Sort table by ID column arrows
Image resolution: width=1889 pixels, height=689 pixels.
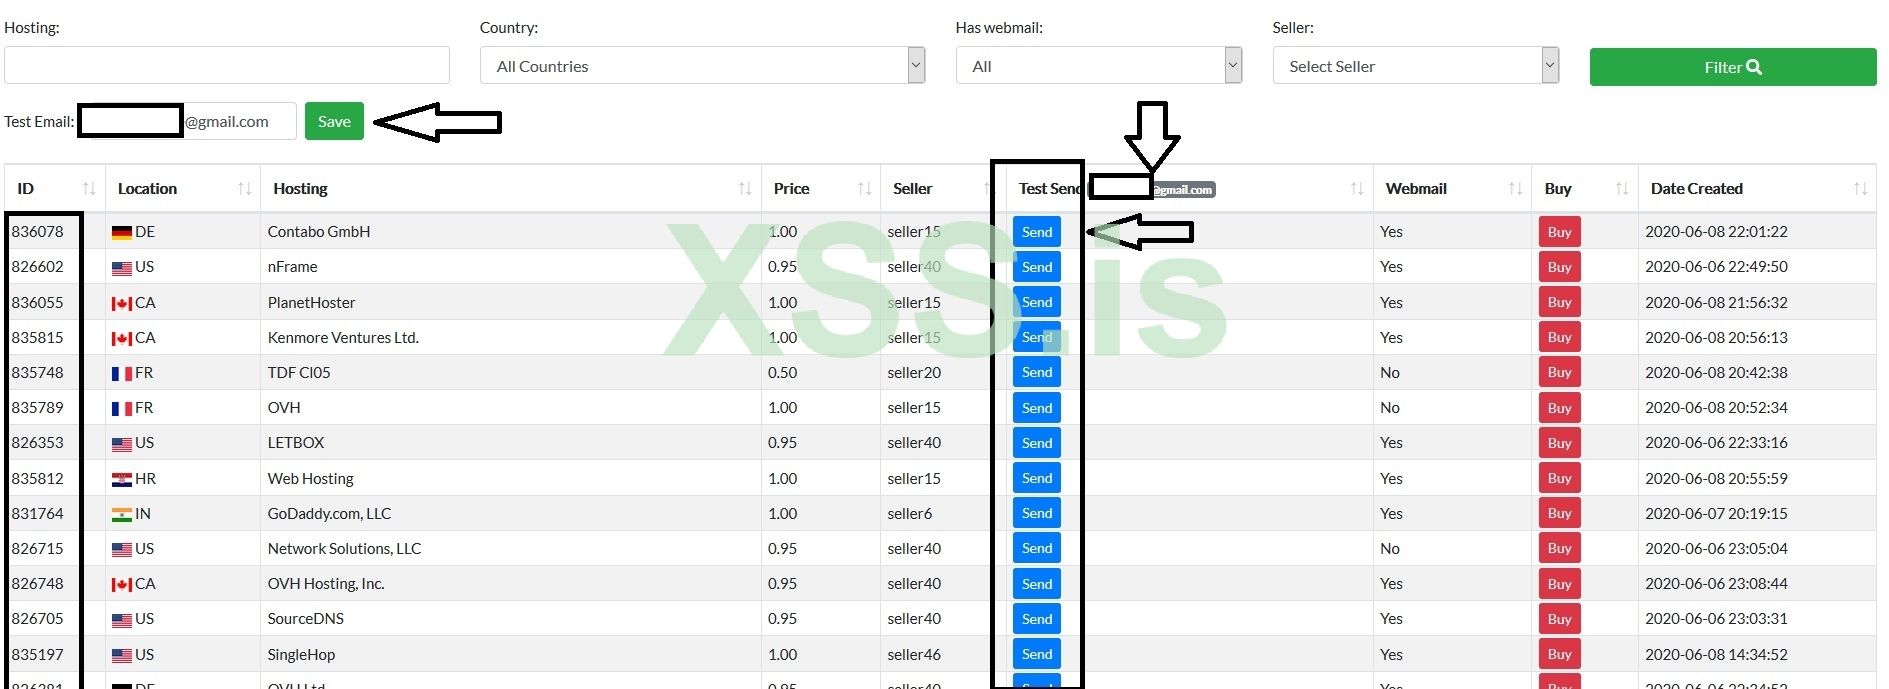[x=89, y=189]
